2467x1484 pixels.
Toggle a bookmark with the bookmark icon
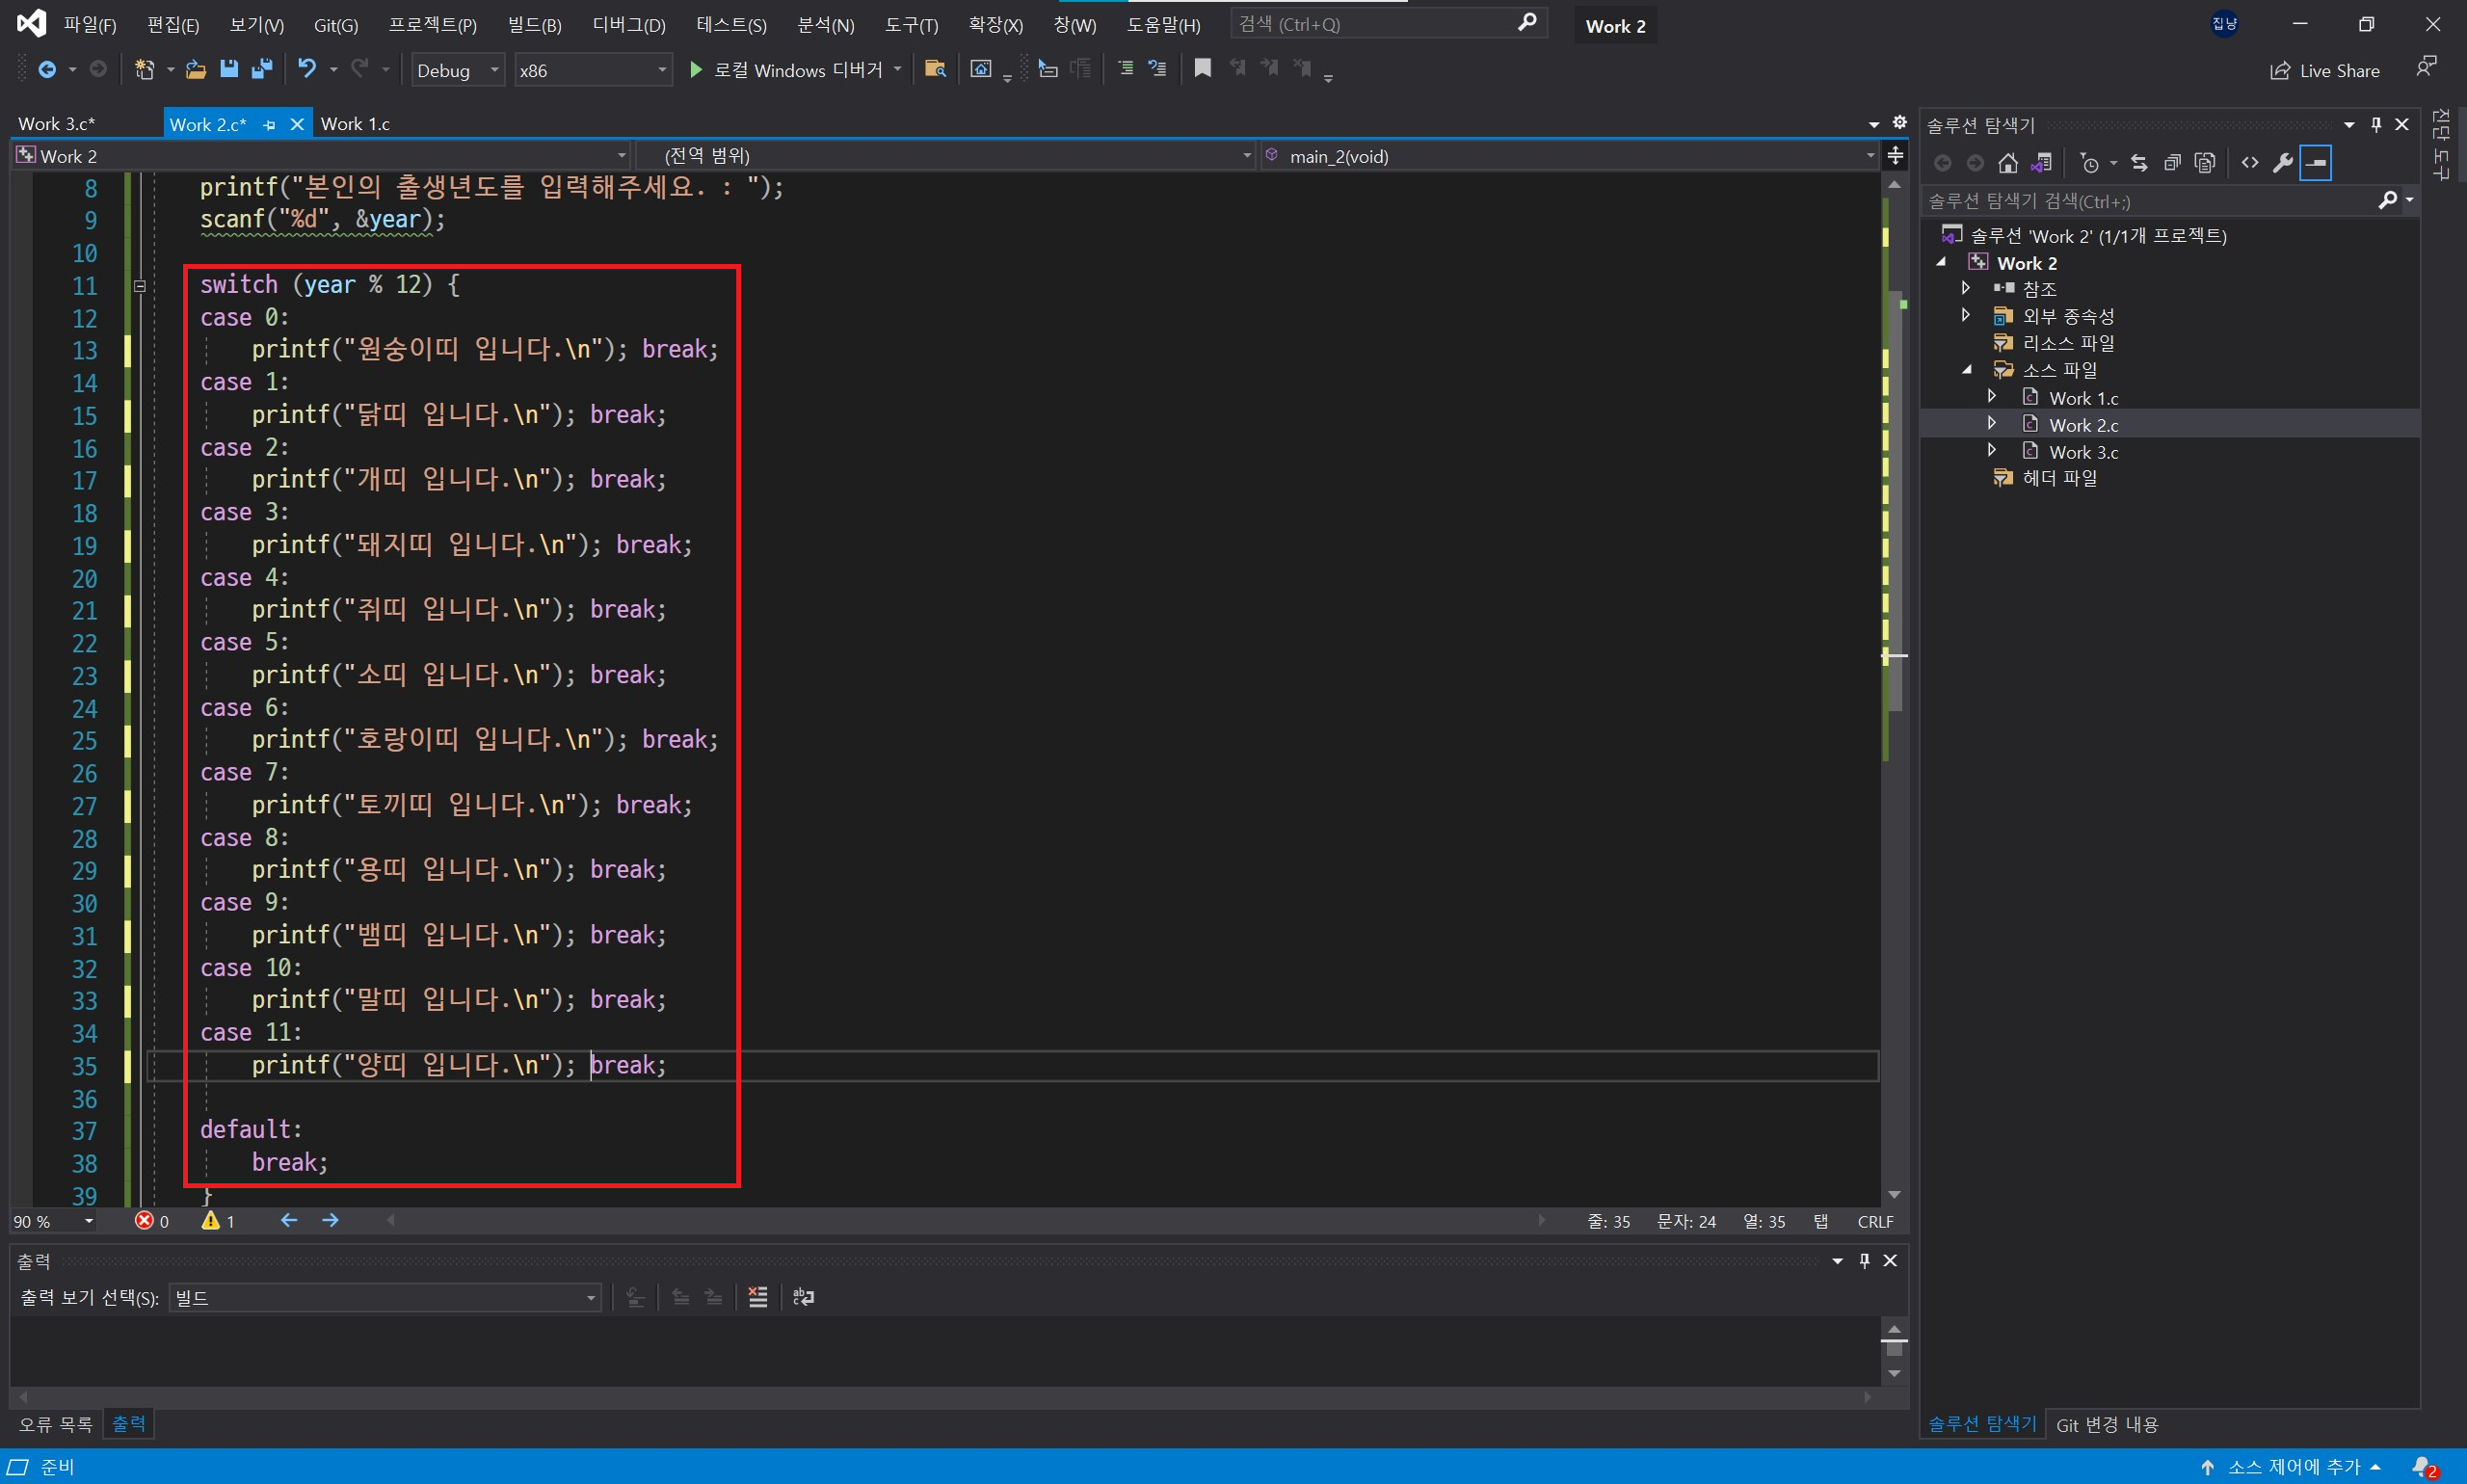pos(1203,68)
